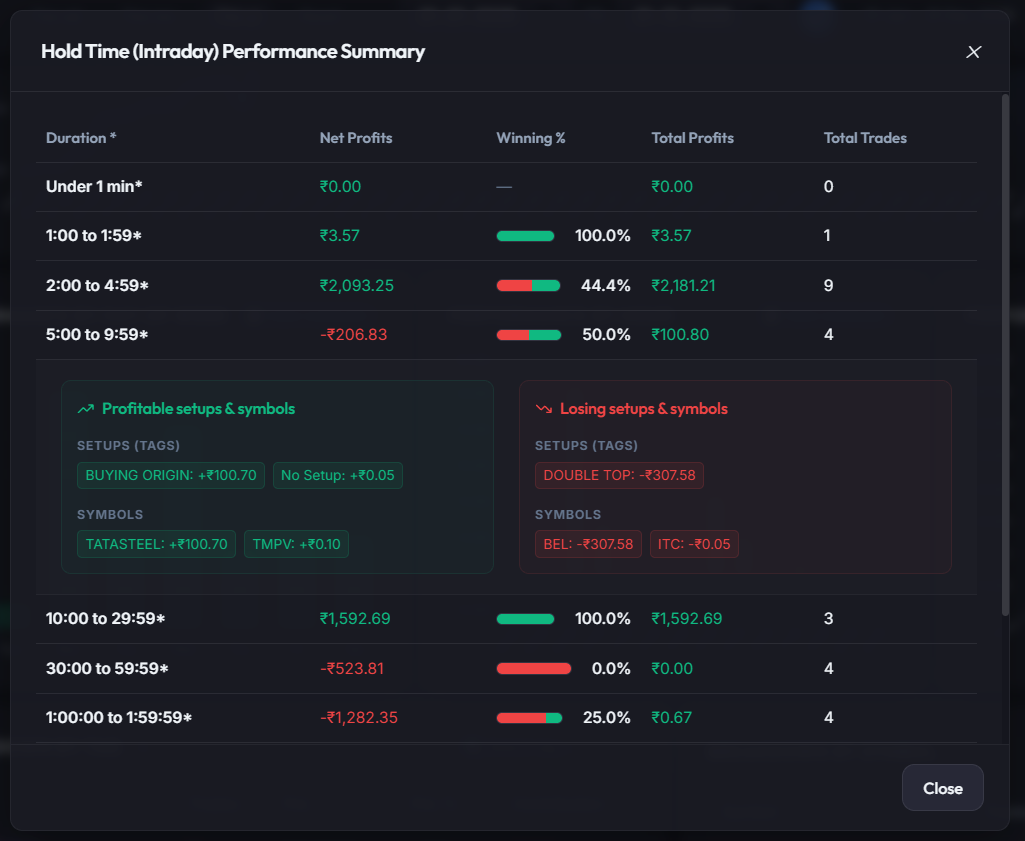Click the TMPV: +₹0.10 symbol chip

point(296,544)
